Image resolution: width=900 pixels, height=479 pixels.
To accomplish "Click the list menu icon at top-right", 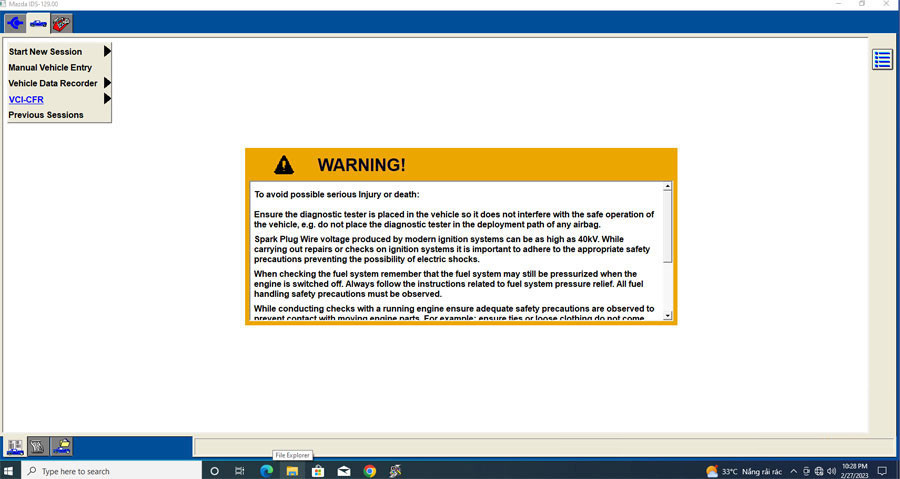I will [882, 60].
